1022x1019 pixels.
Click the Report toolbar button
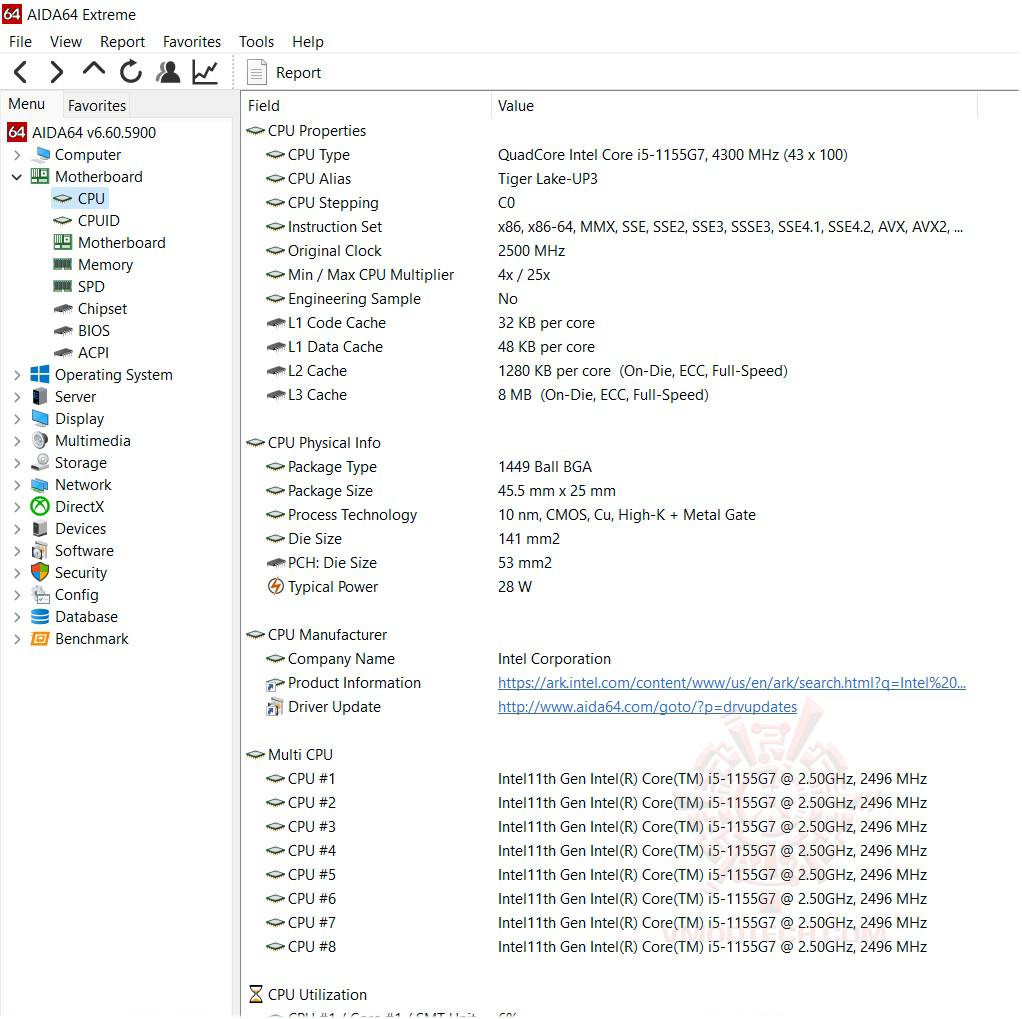(284, 72)
